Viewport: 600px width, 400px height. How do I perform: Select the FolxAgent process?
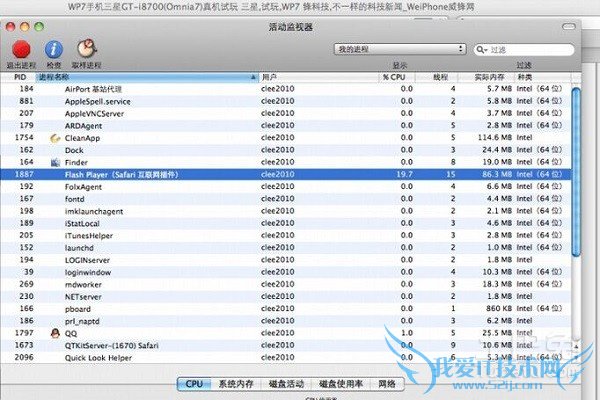pyautogui.click(x=285, y=187)
